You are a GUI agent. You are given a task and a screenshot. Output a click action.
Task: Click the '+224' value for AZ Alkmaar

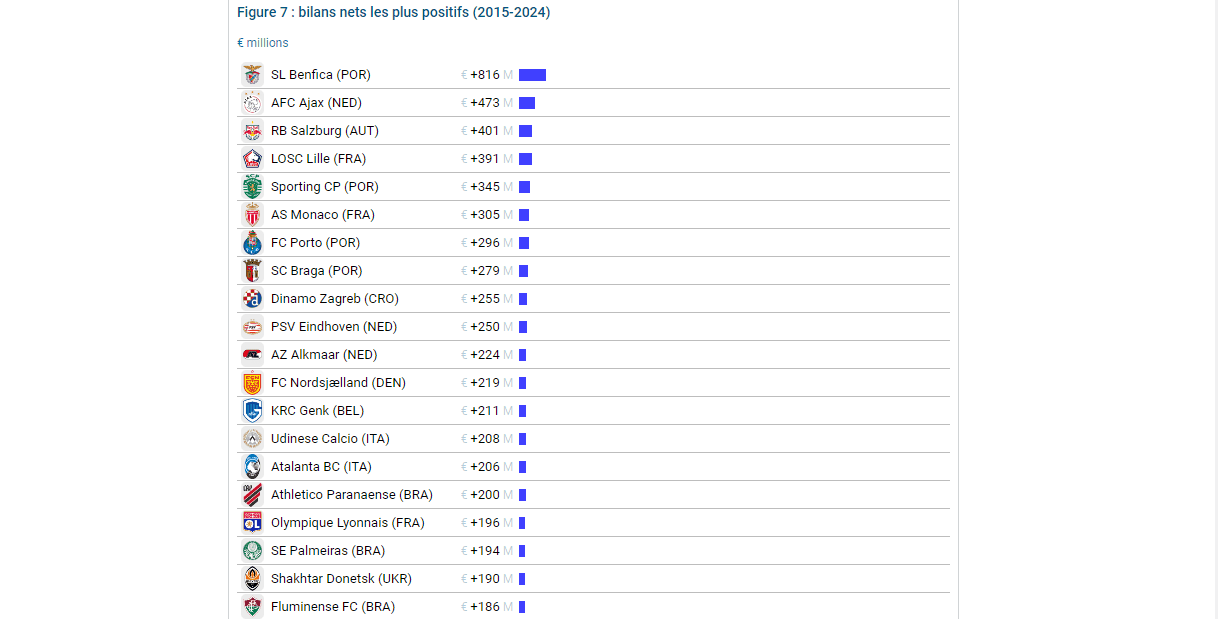point(485,355)
